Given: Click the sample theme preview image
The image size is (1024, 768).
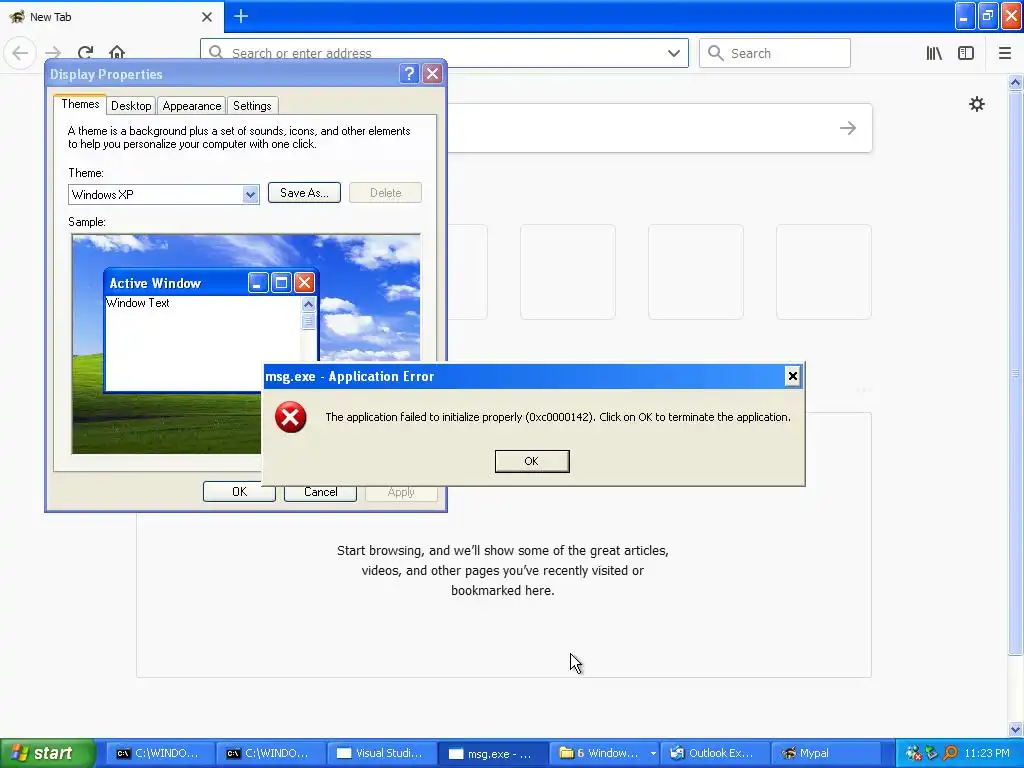Looking at the screenshot, I should coord(246,344).
